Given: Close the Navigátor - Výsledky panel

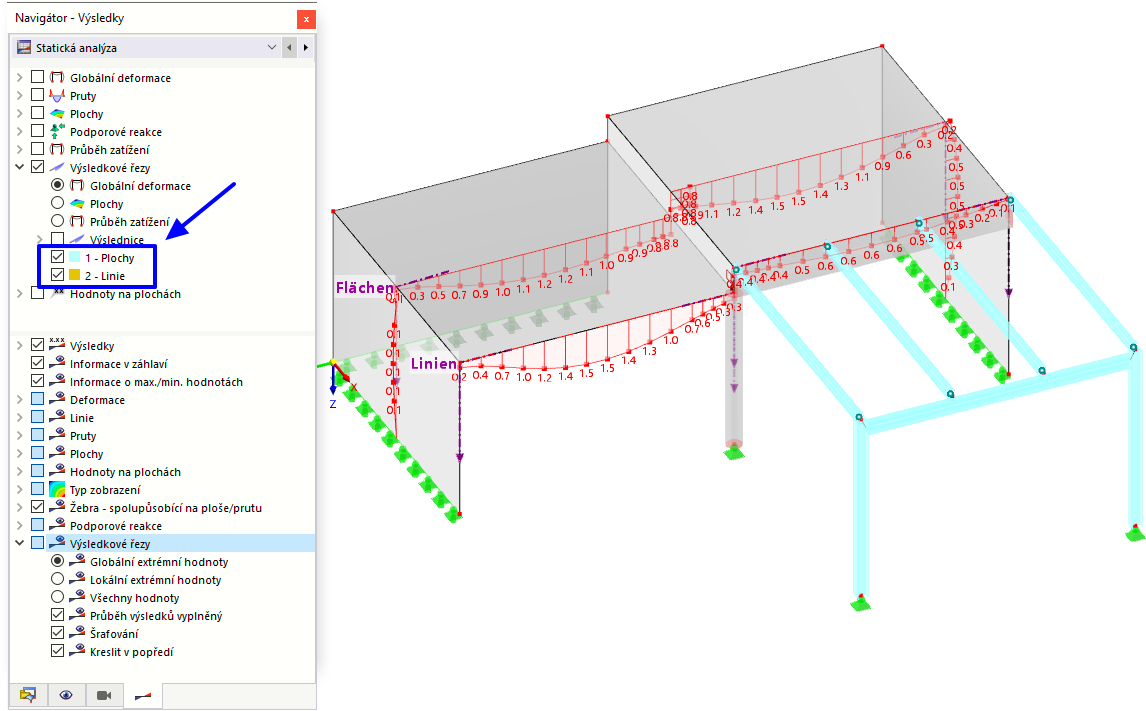Looking at the screenshot, I should [x=306, y=20].
